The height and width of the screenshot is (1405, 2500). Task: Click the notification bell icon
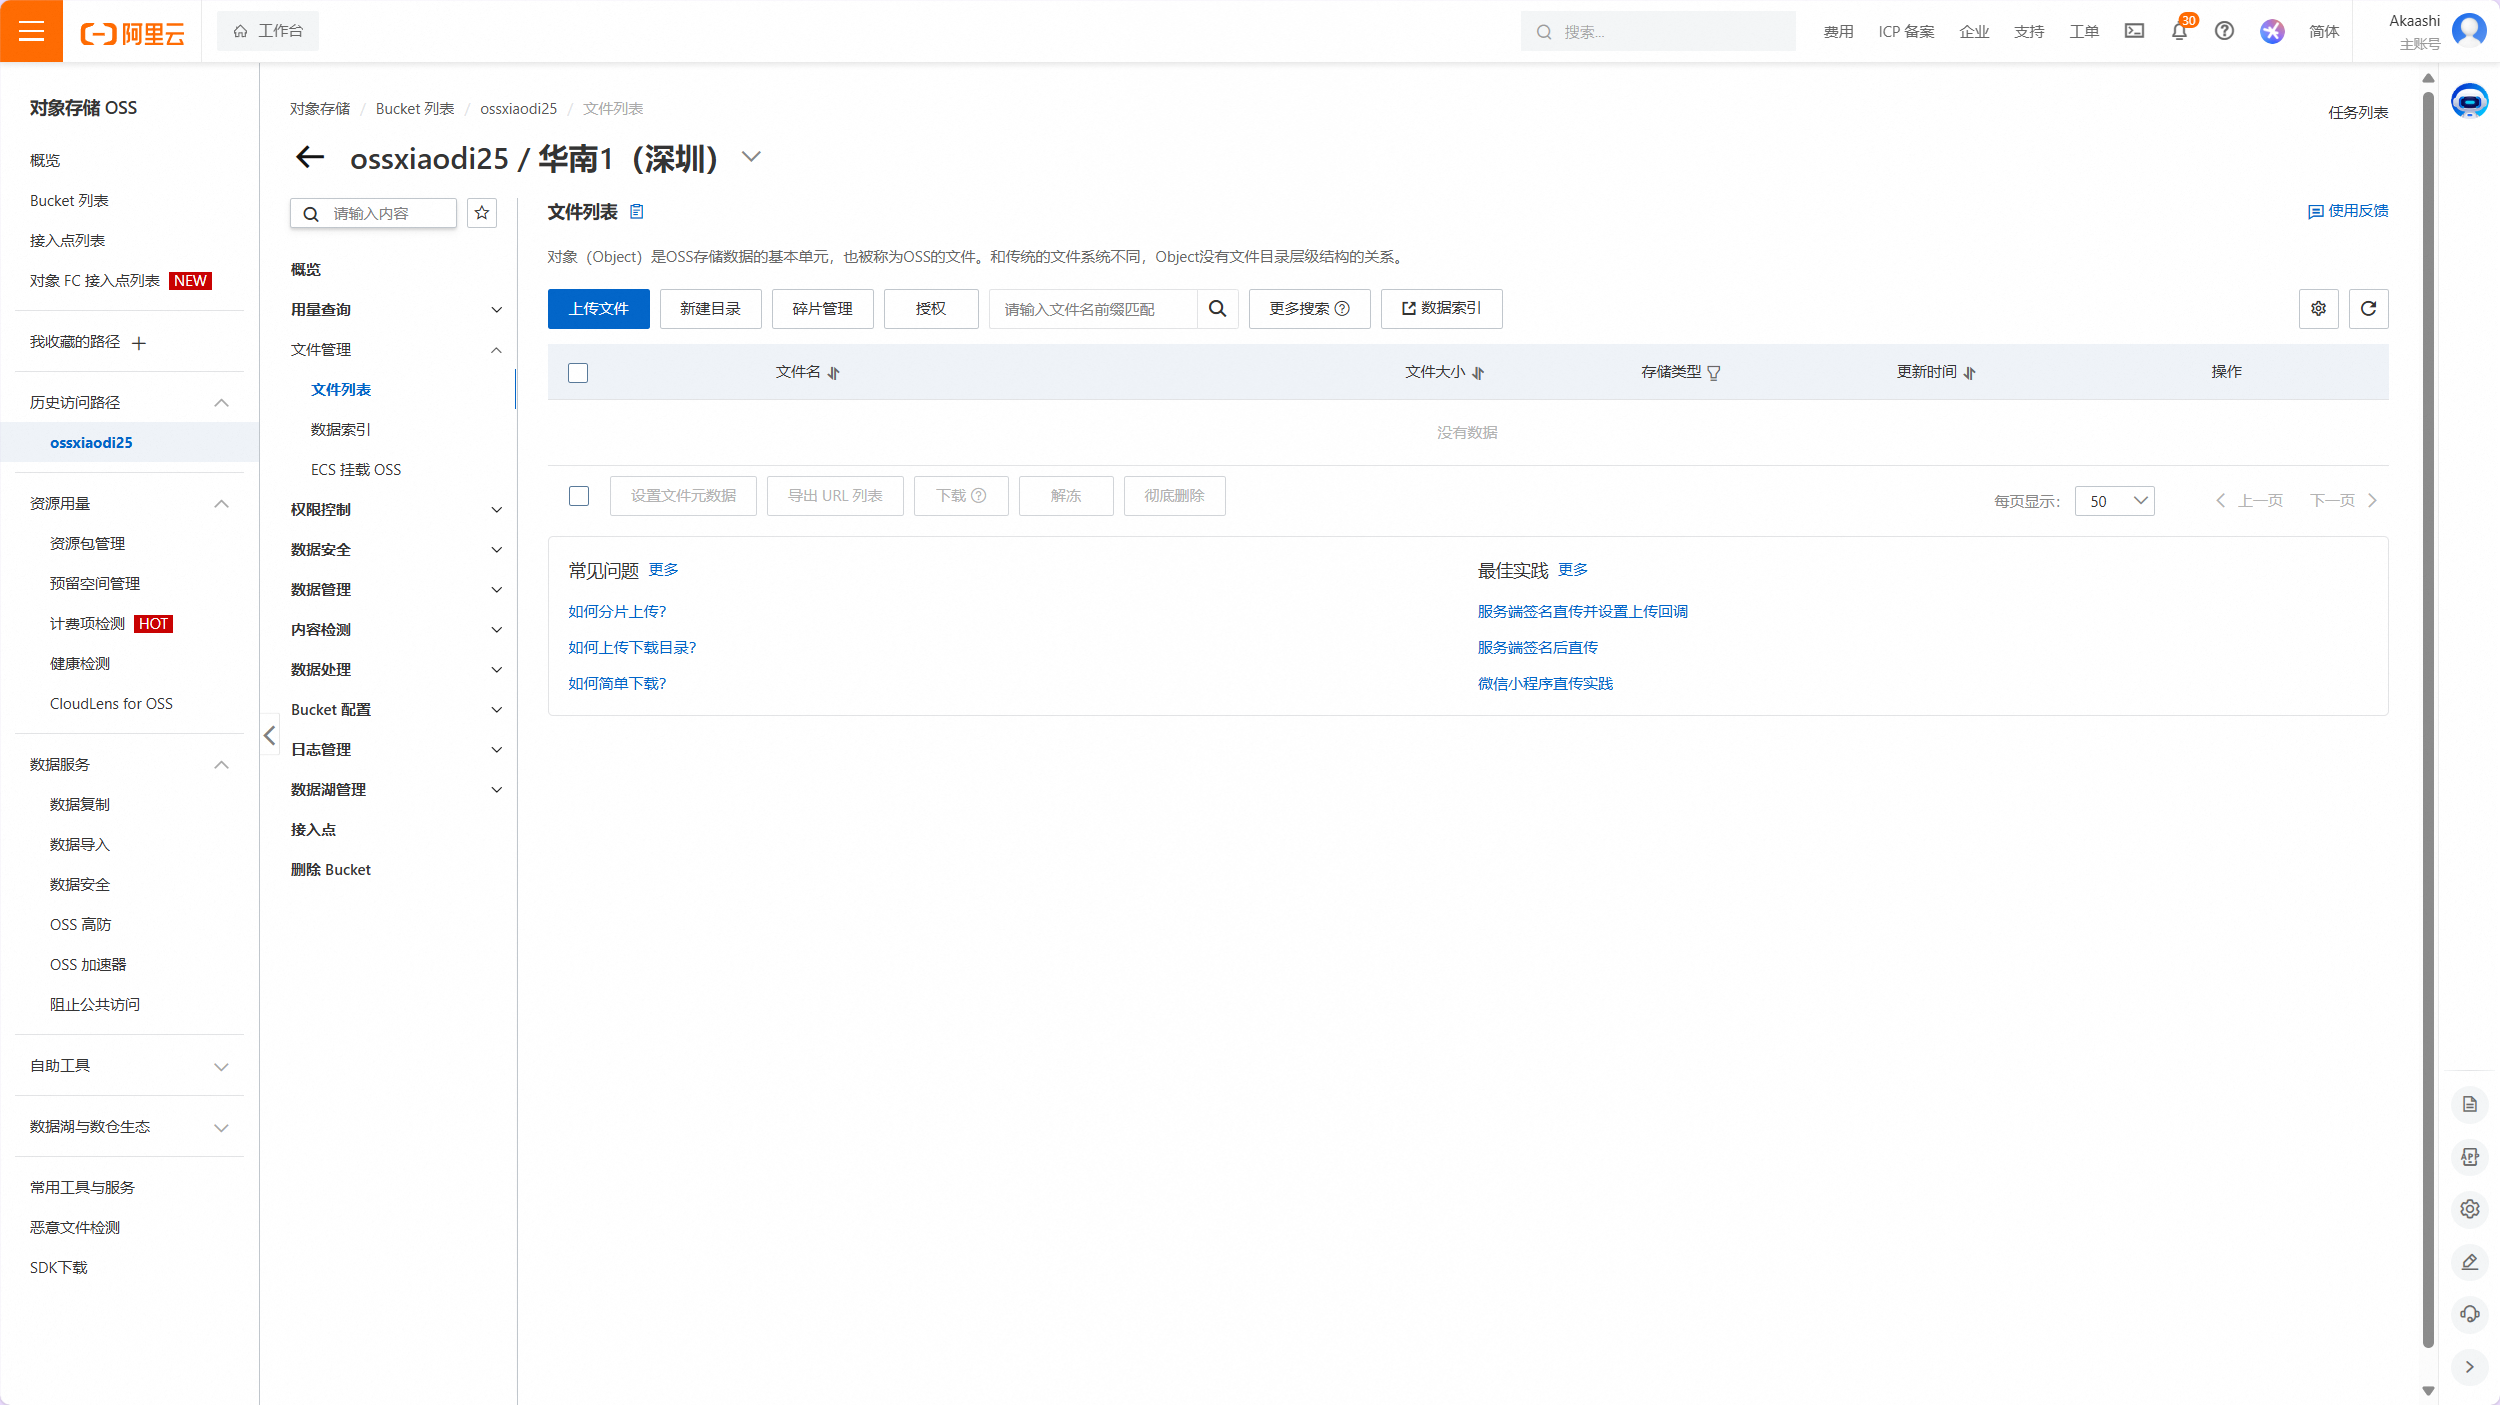click(x=2179, y=31)
